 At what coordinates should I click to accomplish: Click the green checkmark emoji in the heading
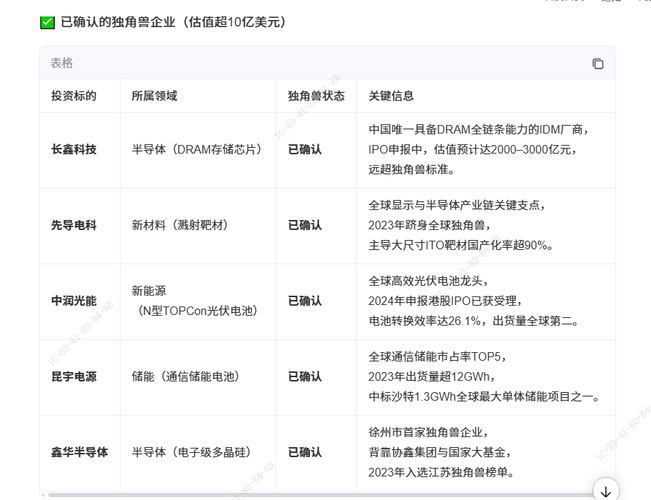[x=47, y=22]
